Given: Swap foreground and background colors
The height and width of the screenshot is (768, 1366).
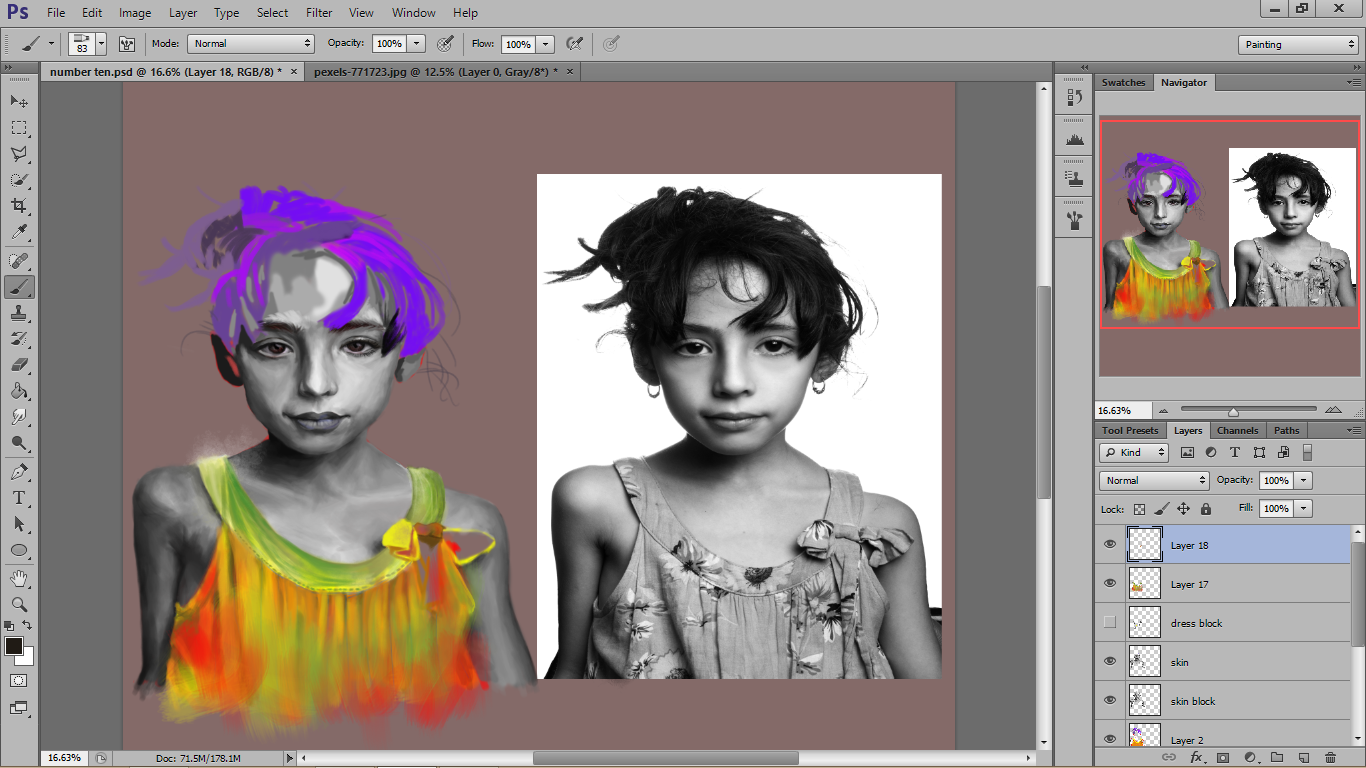Looking at the screenshot, I should tap(28, 626).
